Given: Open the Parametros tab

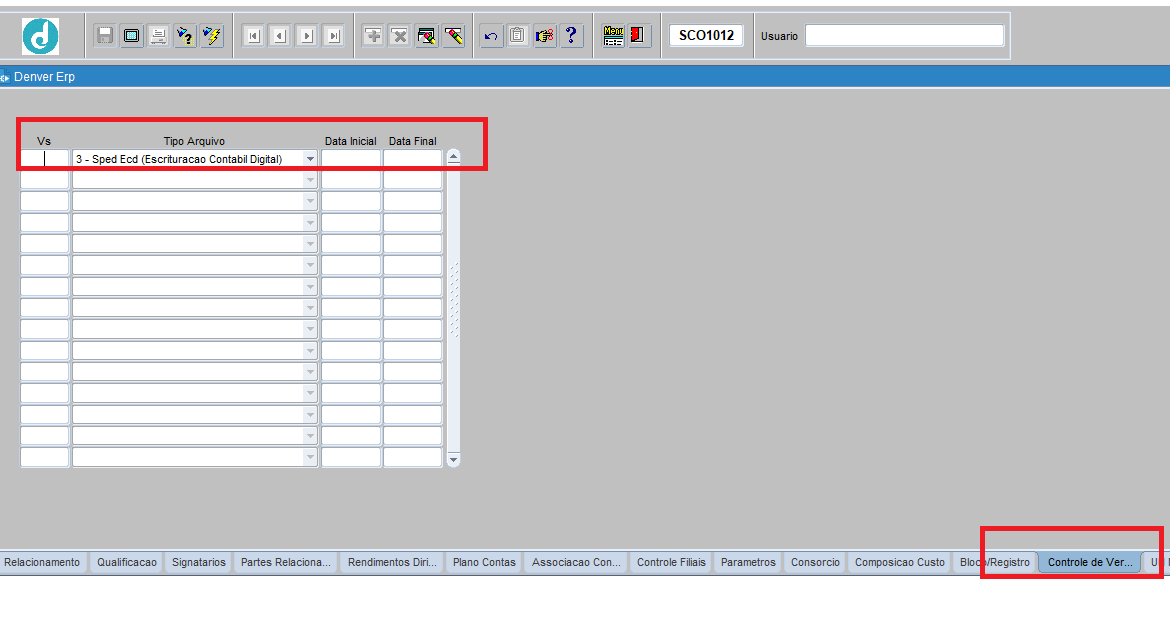Looking at the screenshot, I should coord(748,562).
